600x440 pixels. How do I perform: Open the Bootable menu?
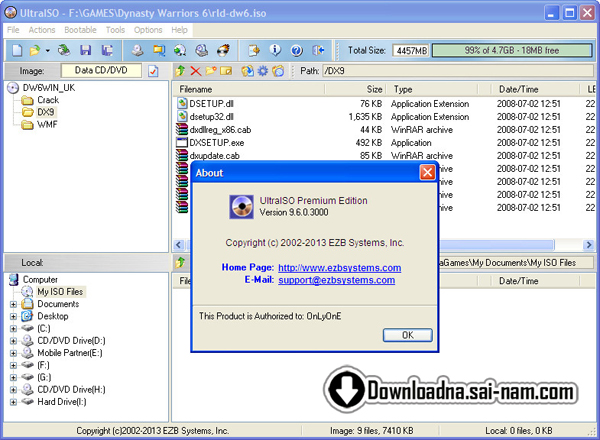80,30
